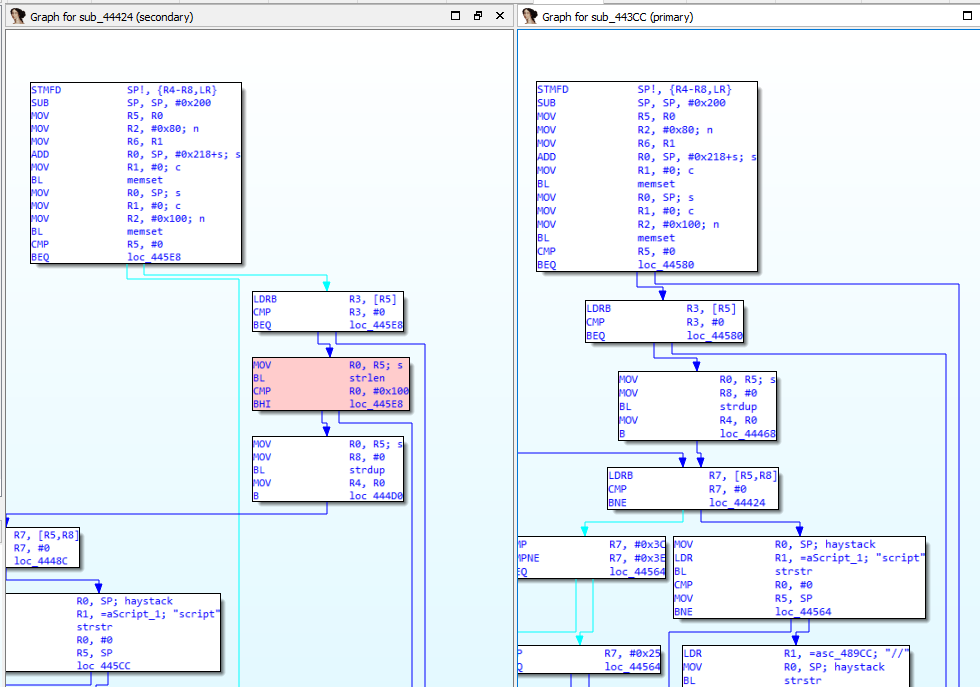Click the IDA mascot icon on secondary graph title bar
980x687 pixels.
point(16,15)
